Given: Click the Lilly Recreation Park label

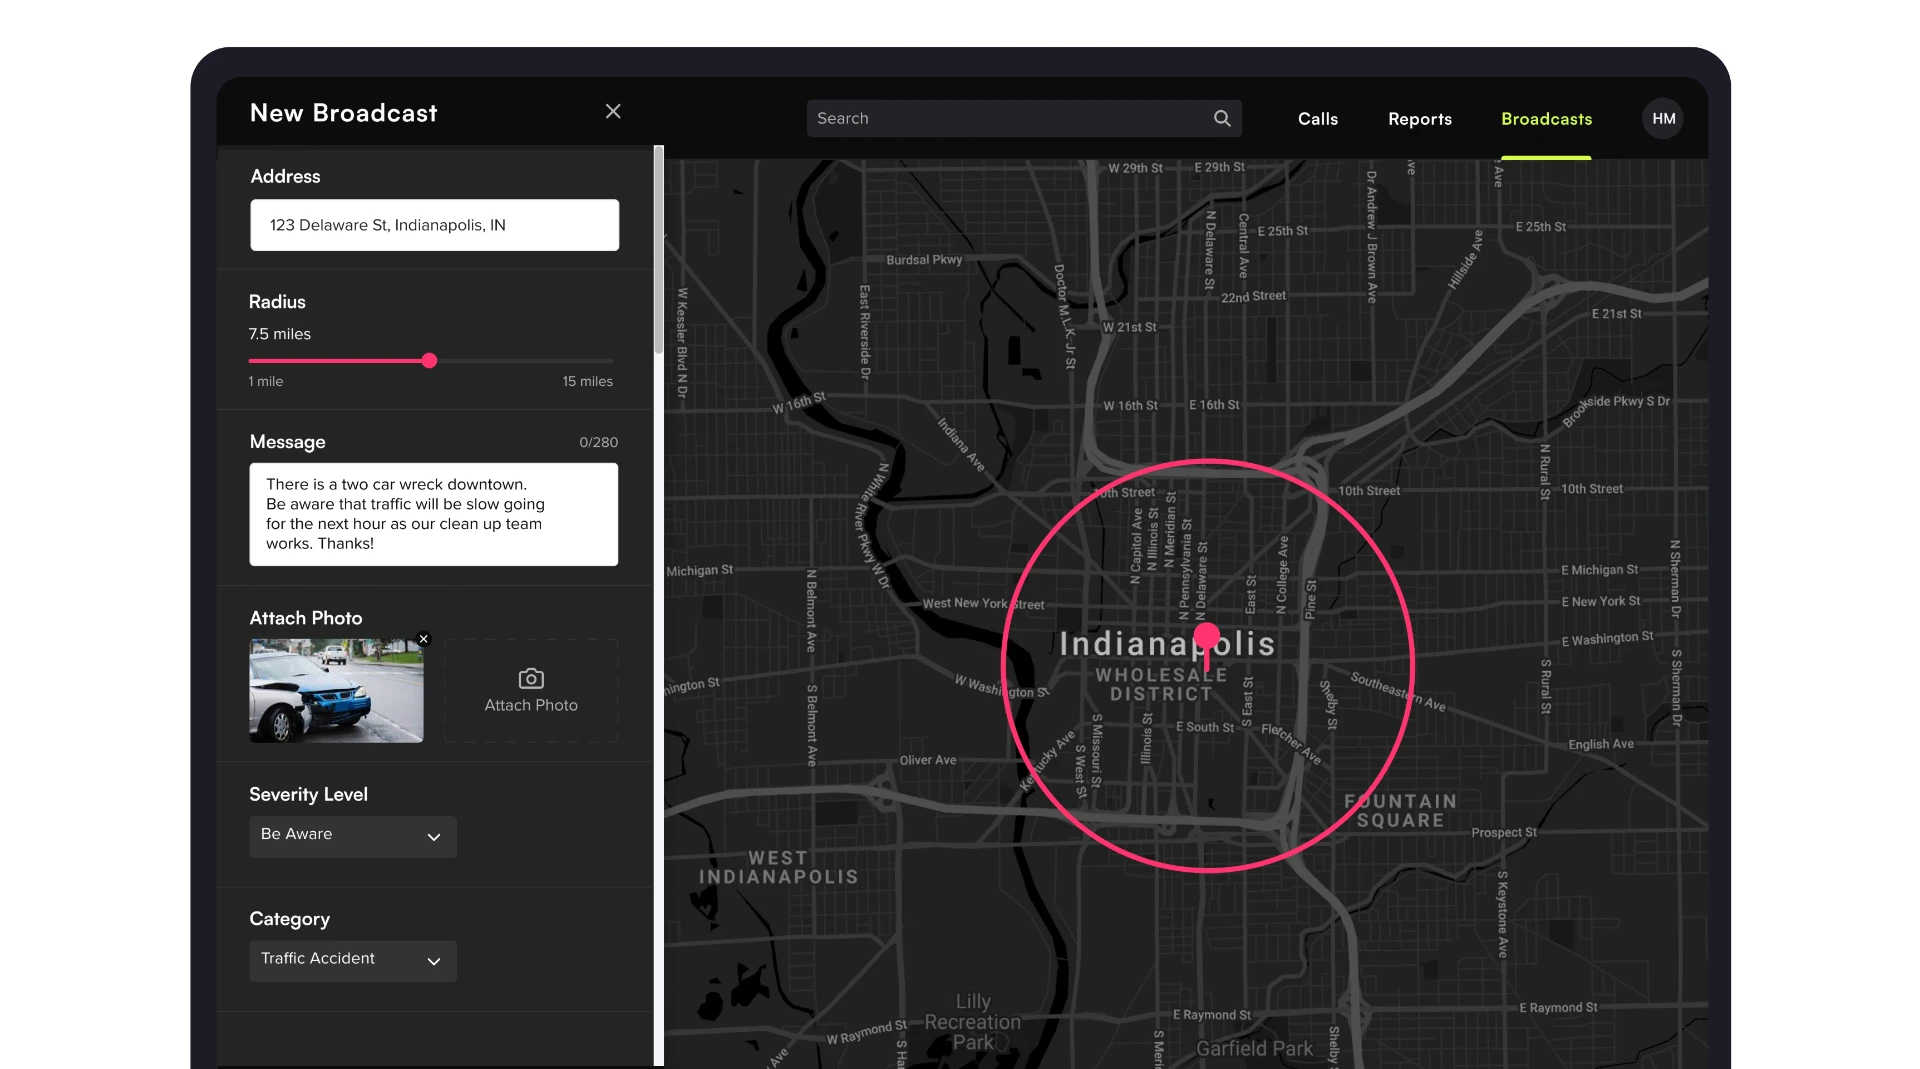Looking at the screenshot, I should point(972,1021).
